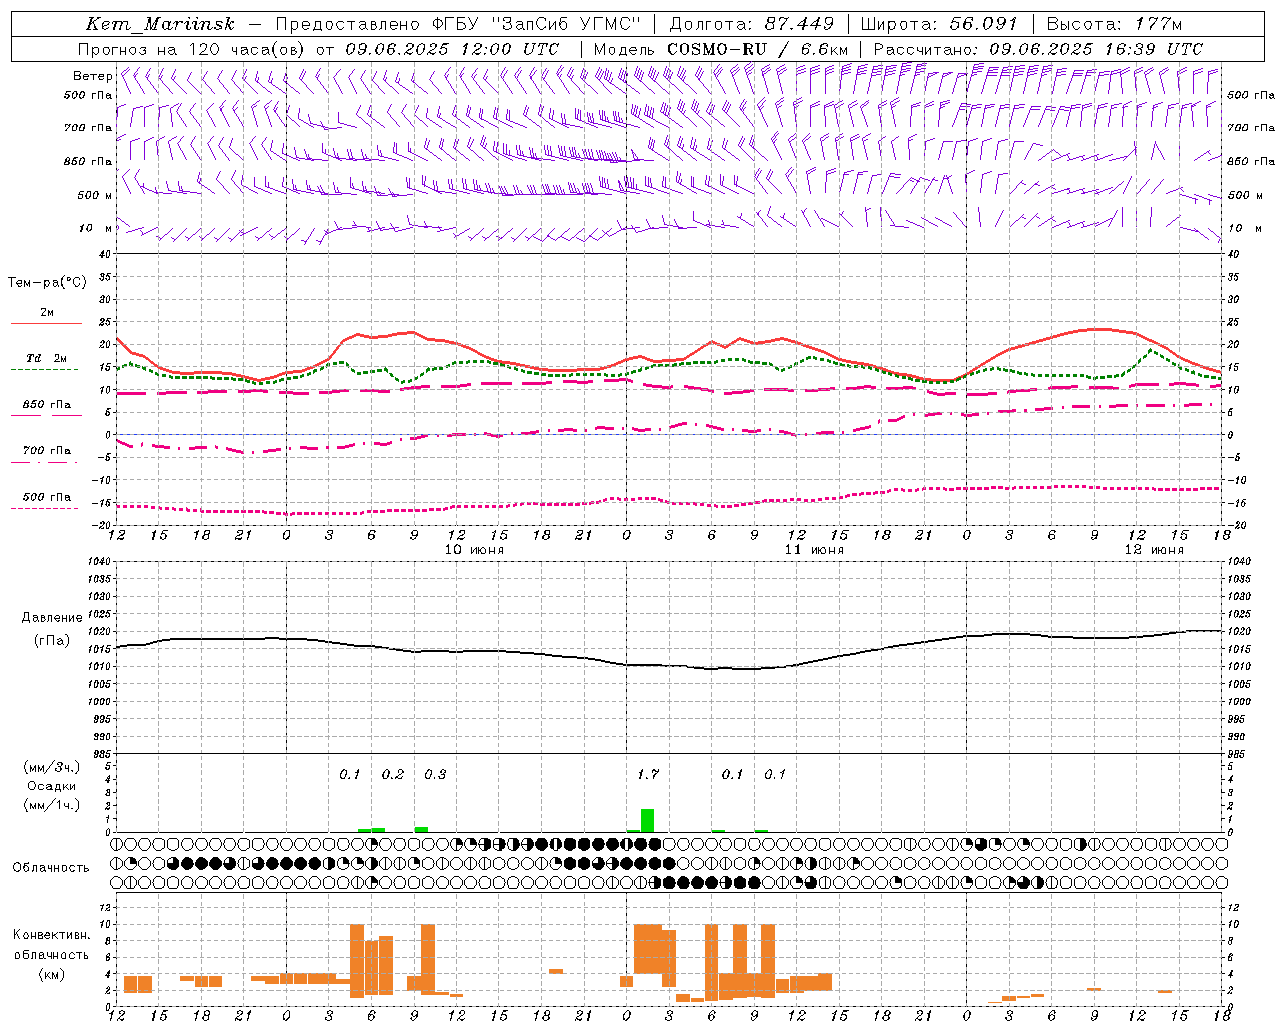Click the dash-dot 700 гПа temperature legend sample
This screenshot has height=1024, width=1280.
(44, 463)
